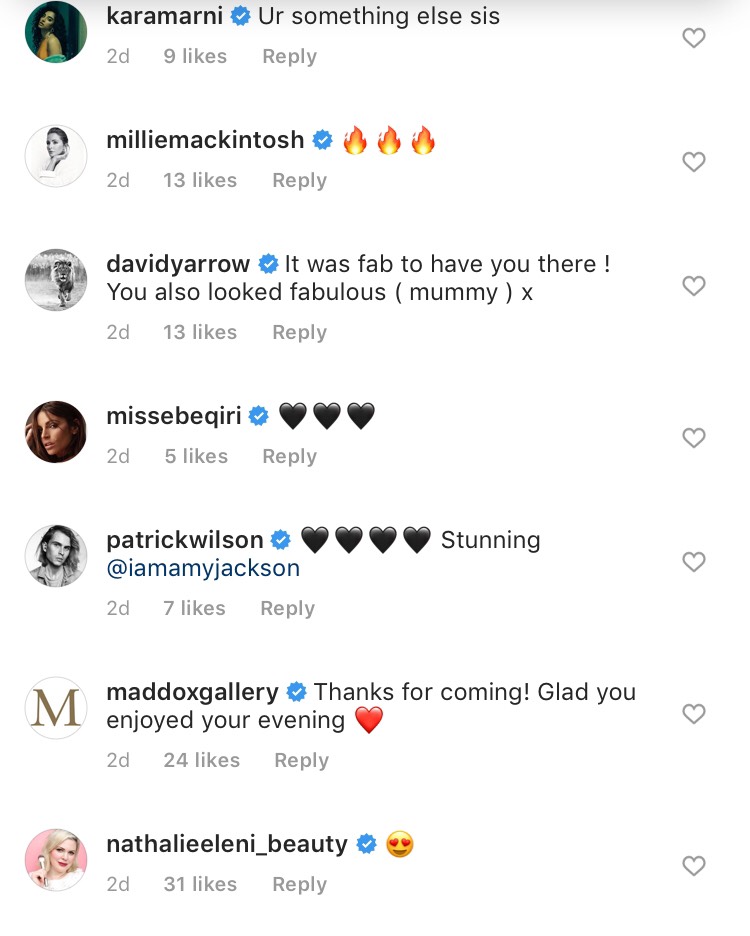
Task: Like karamarni's comment using the heart icon
Action: 694,38
